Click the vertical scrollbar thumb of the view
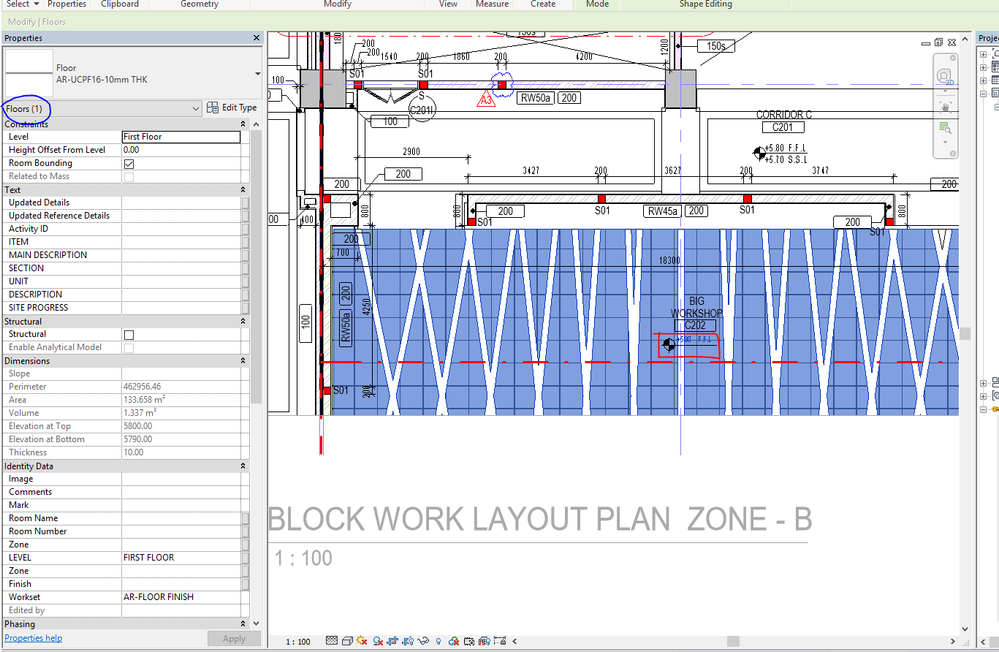 965,333
